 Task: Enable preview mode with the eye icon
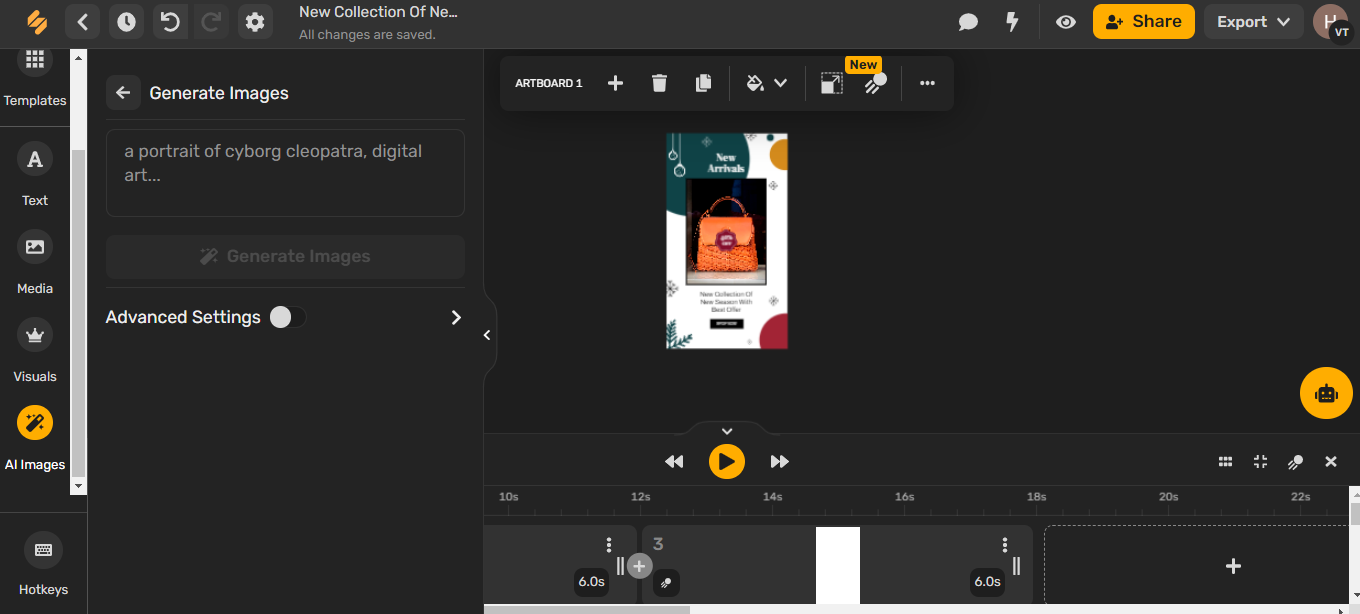tap(1066, 21)
